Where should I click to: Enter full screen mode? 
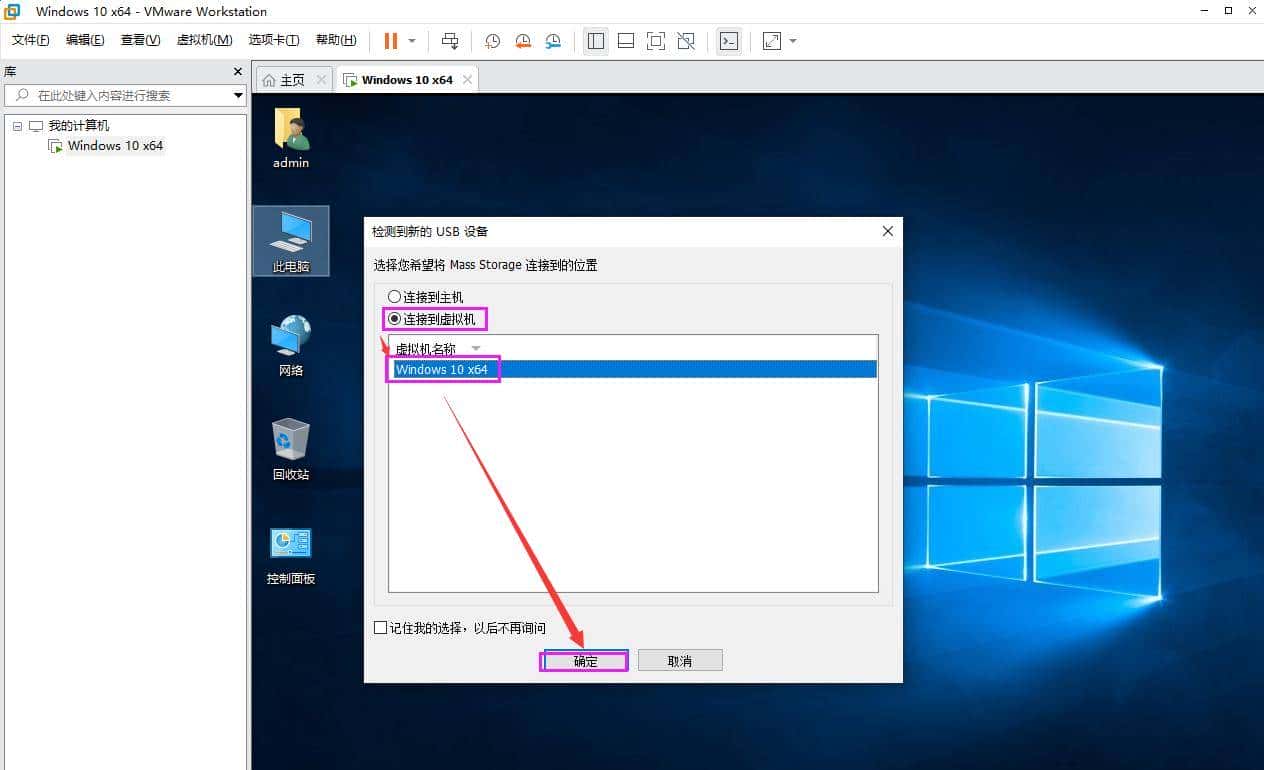click(x=655, y=41)
